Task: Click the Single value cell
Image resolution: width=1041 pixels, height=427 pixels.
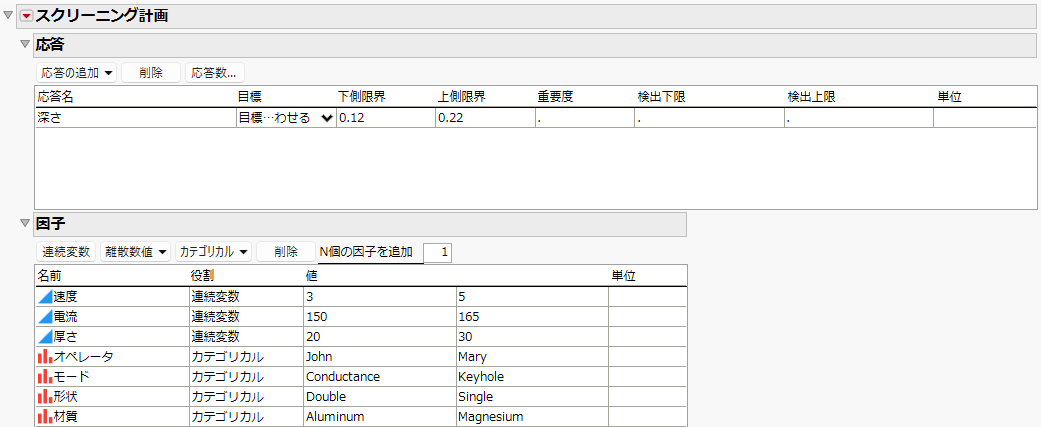Action: (x=531, y=396)
